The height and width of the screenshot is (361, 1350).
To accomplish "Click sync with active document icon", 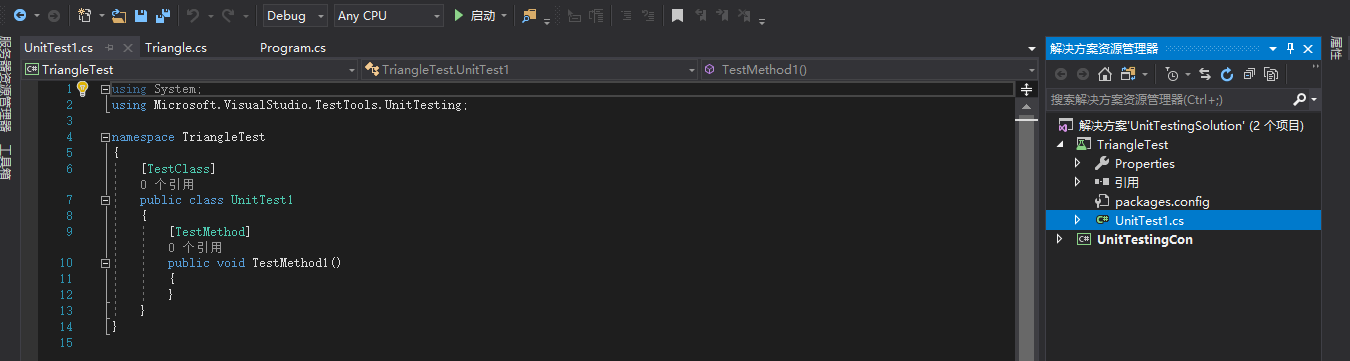I will pos(1204,74).
